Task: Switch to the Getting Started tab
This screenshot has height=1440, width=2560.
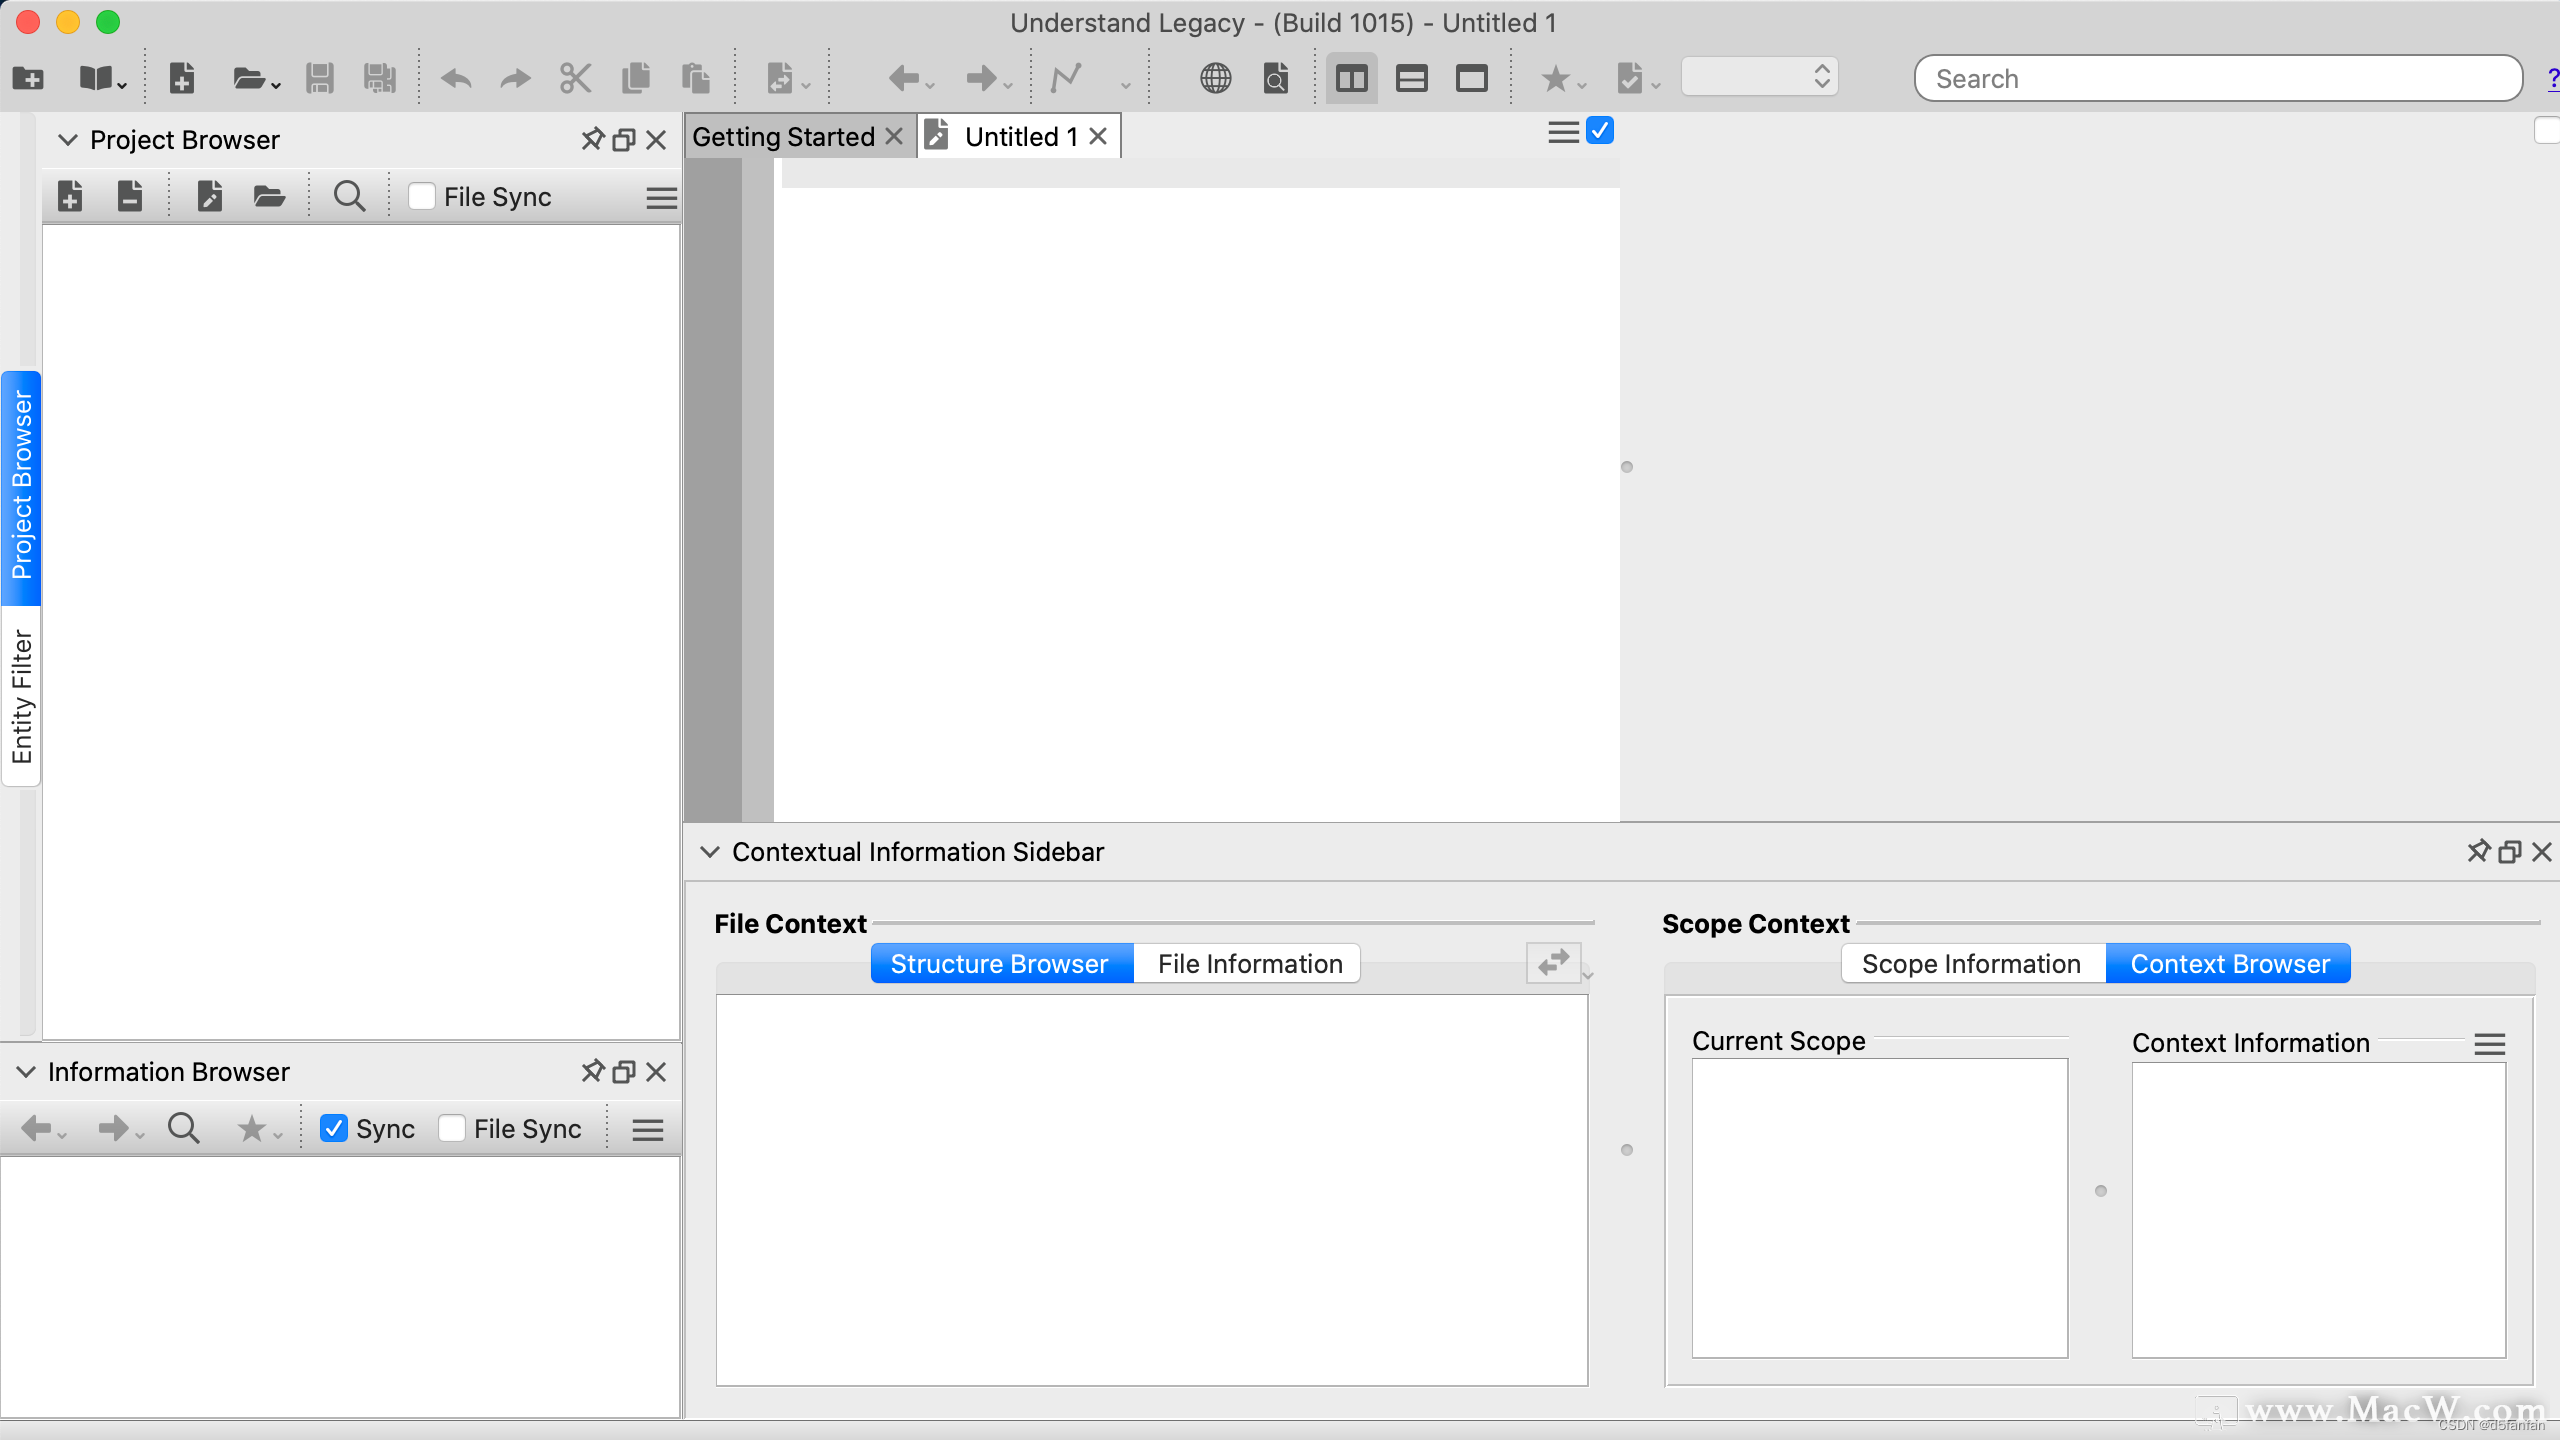Action: coord(783,136)
